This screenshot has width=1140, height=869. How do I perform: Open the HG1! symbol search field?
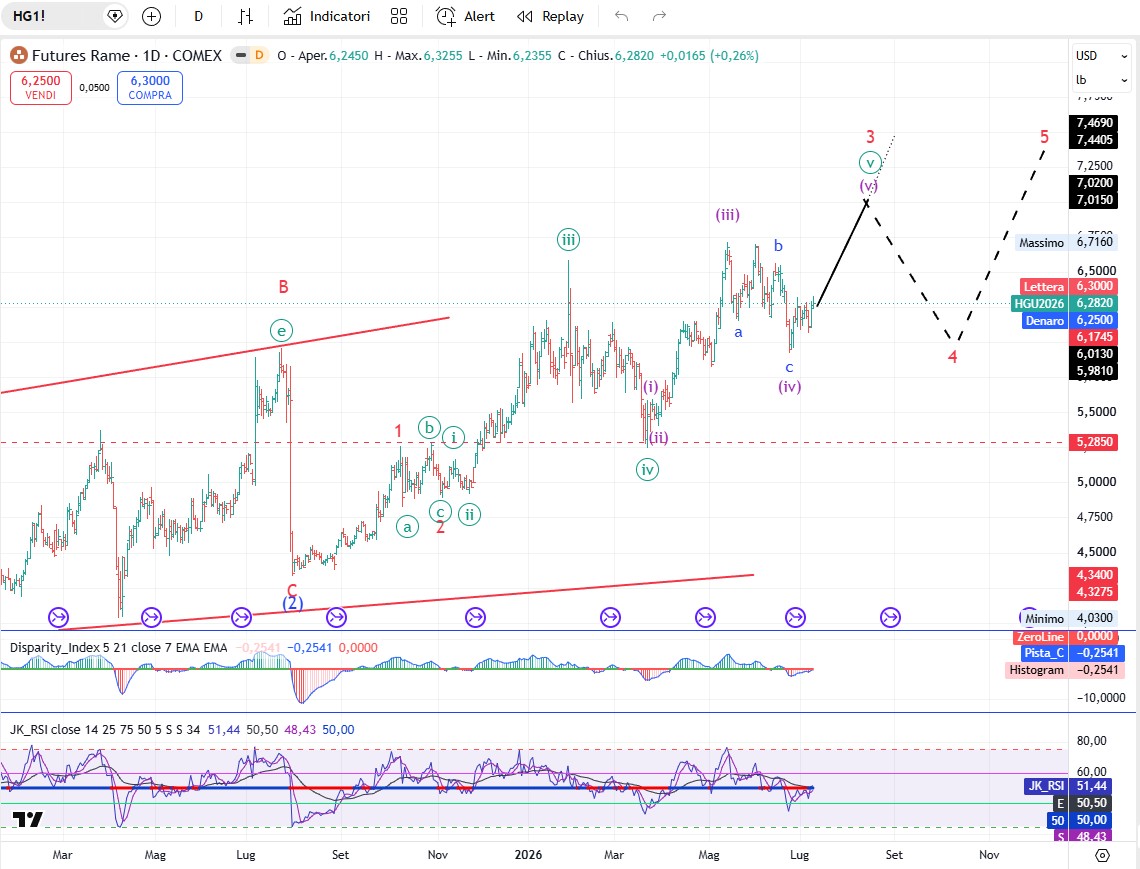tap(51, 16)
